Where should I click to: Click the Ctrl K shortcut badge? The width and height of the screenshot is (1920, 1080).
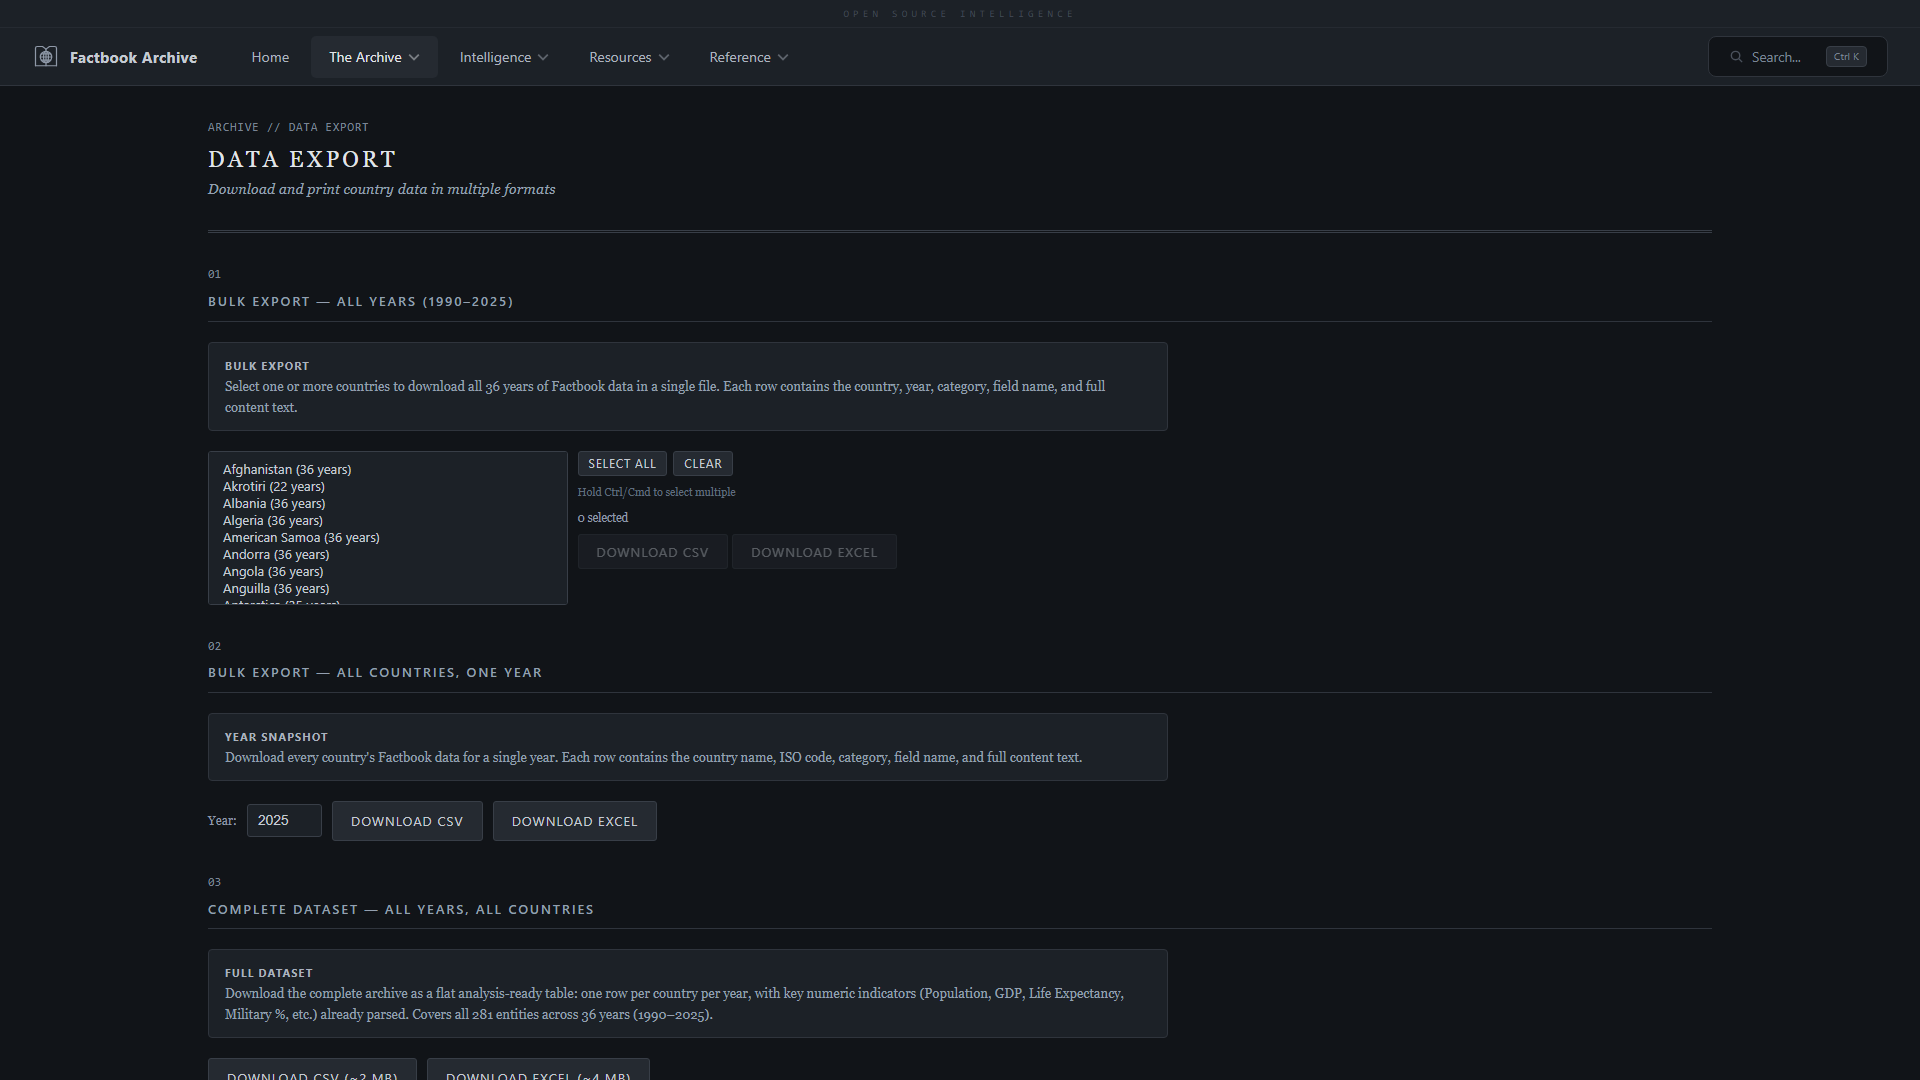tap(1846, 57)
